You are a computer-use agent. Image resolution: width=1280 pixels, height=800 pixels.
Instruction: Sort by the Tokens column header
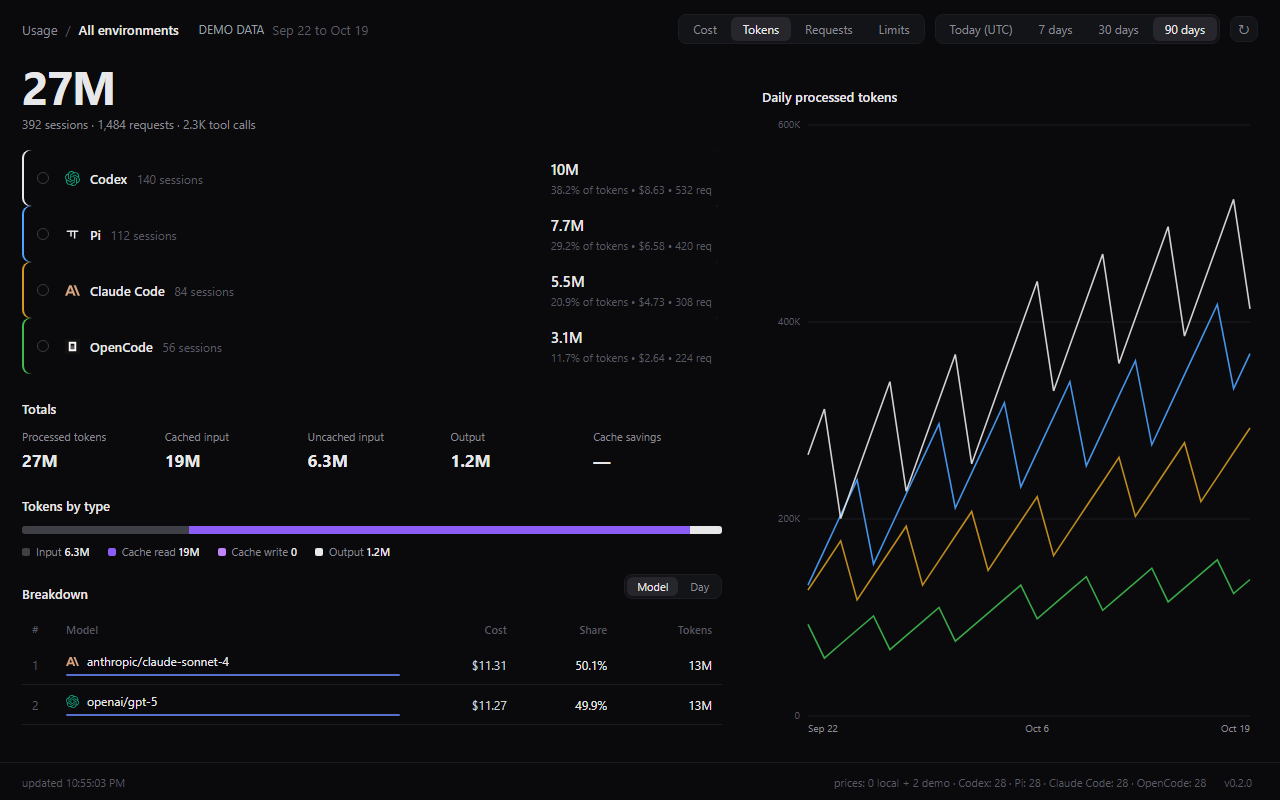click(695, 630)
